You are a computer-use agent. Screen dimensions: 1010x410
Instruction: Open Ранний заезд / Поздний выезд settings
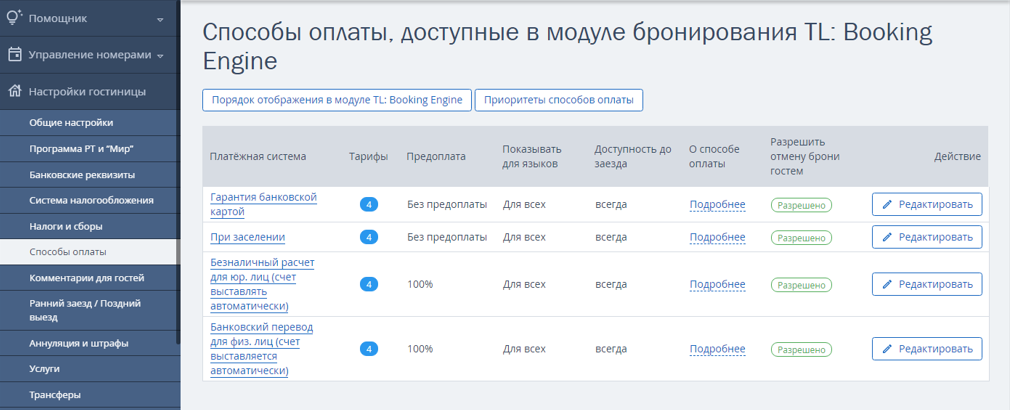pyautogui.click(x=88, y=310)
